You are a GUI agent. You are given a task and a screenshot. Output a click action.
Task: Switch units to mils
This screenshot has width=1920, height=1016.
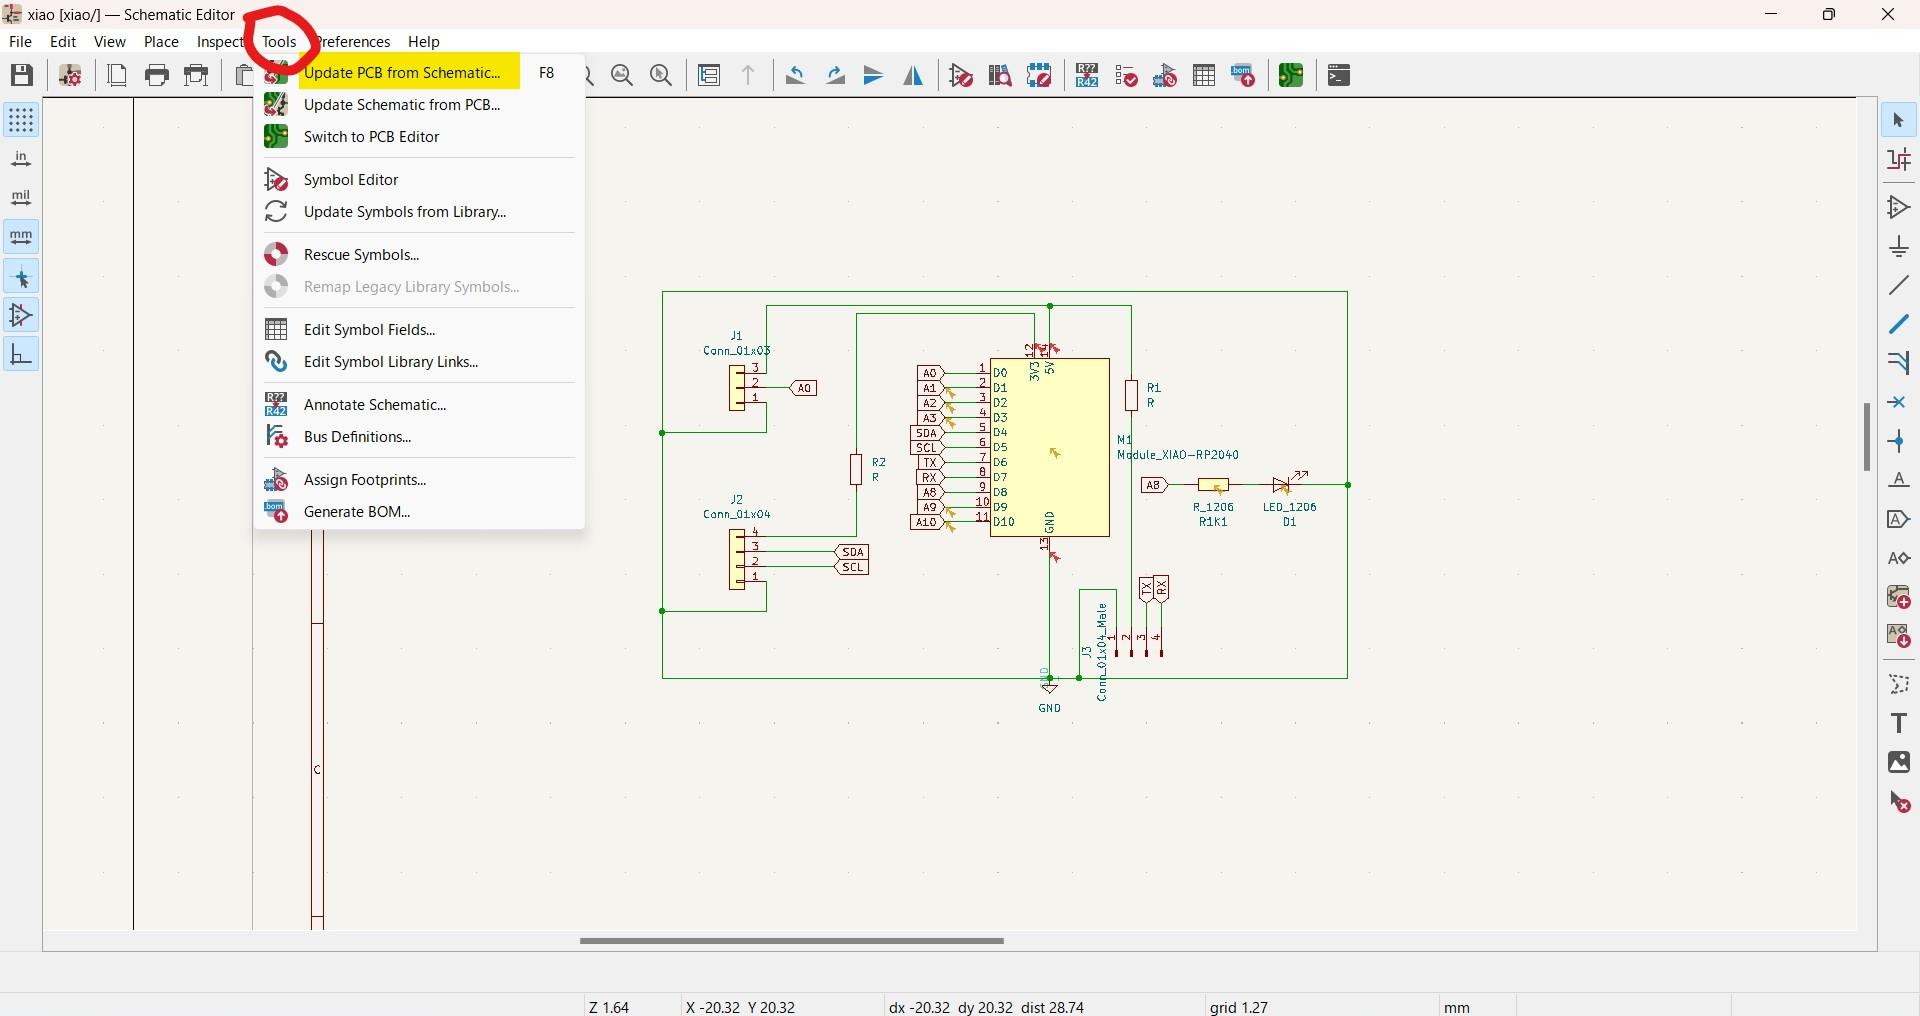pos(21,199)
